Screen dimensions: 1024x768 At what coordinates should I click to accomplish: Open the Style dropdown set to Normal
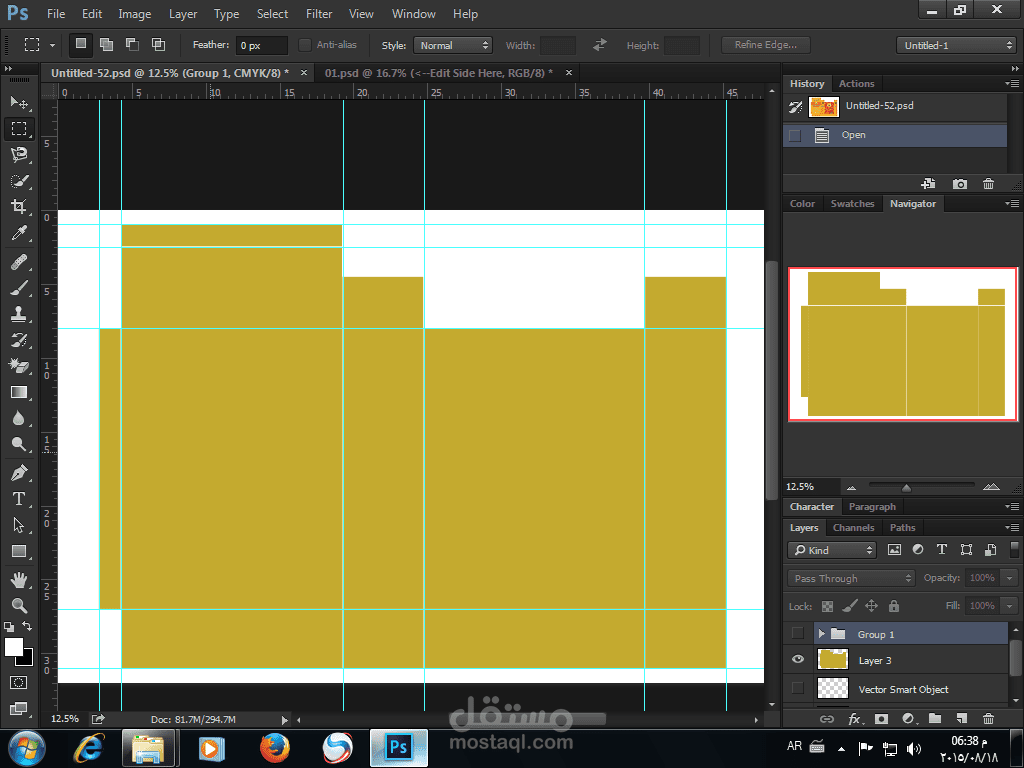coord(453,45)
